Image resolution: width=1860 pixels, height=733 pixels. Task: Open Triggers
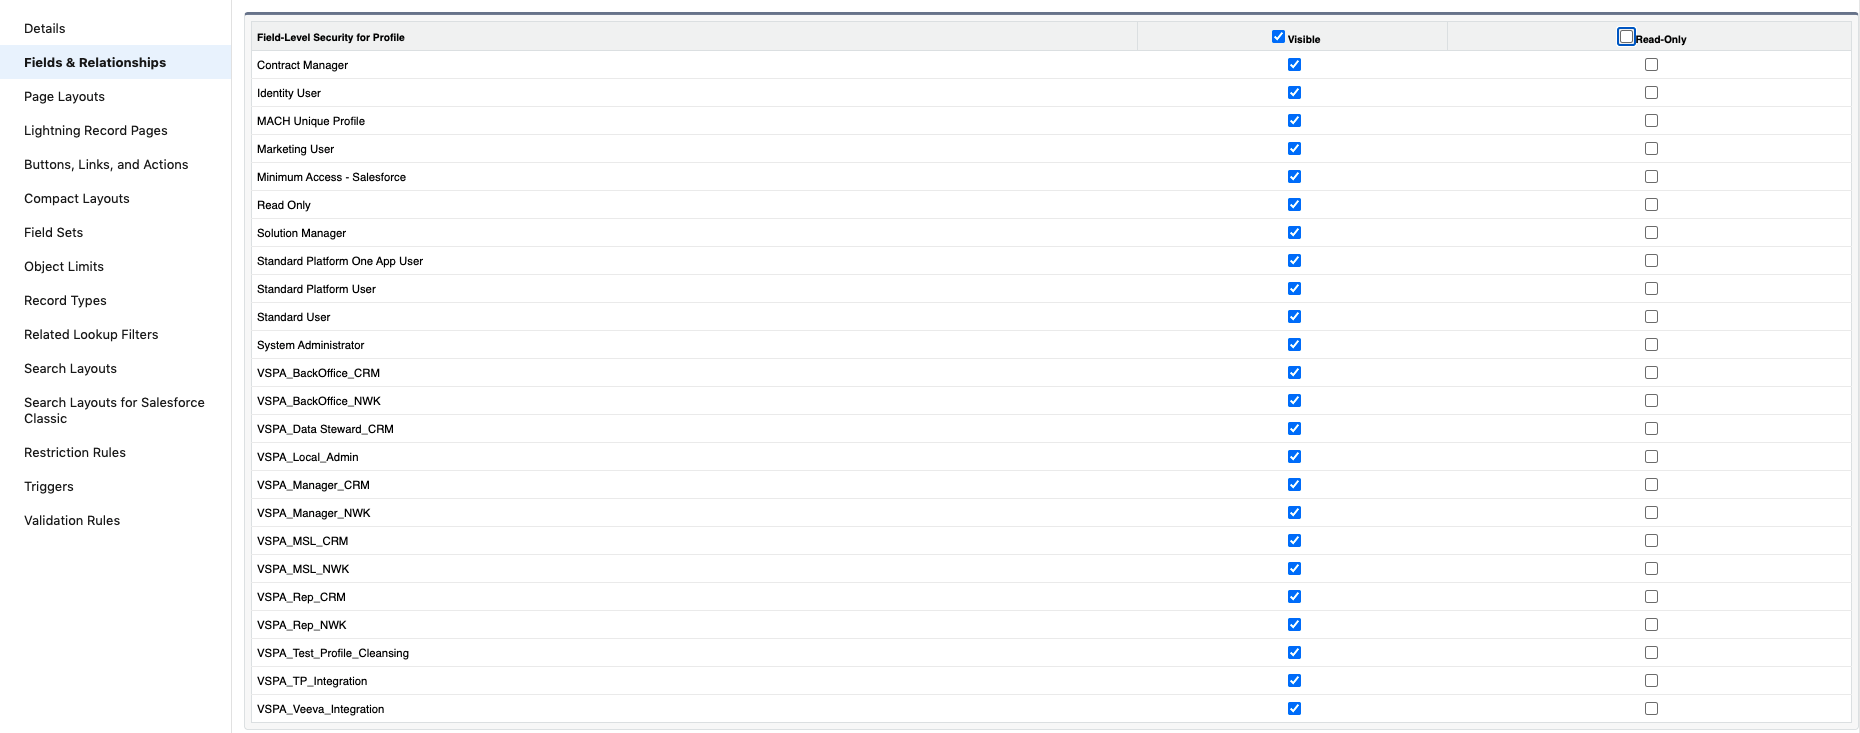[49, 486]
